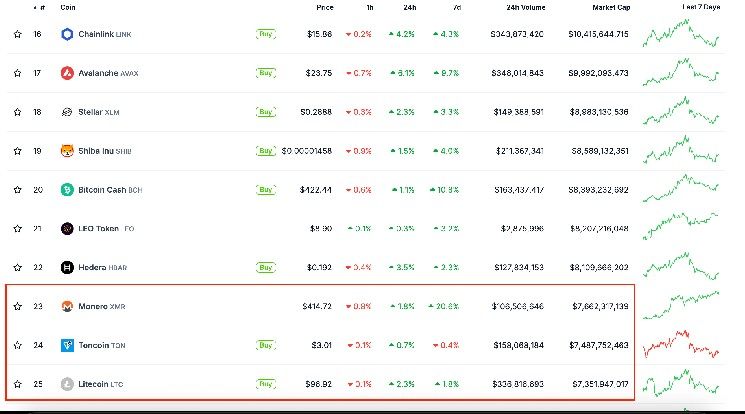Click the Monero XMR logo icon
The image size is (745, 414).
coord(67,307)
